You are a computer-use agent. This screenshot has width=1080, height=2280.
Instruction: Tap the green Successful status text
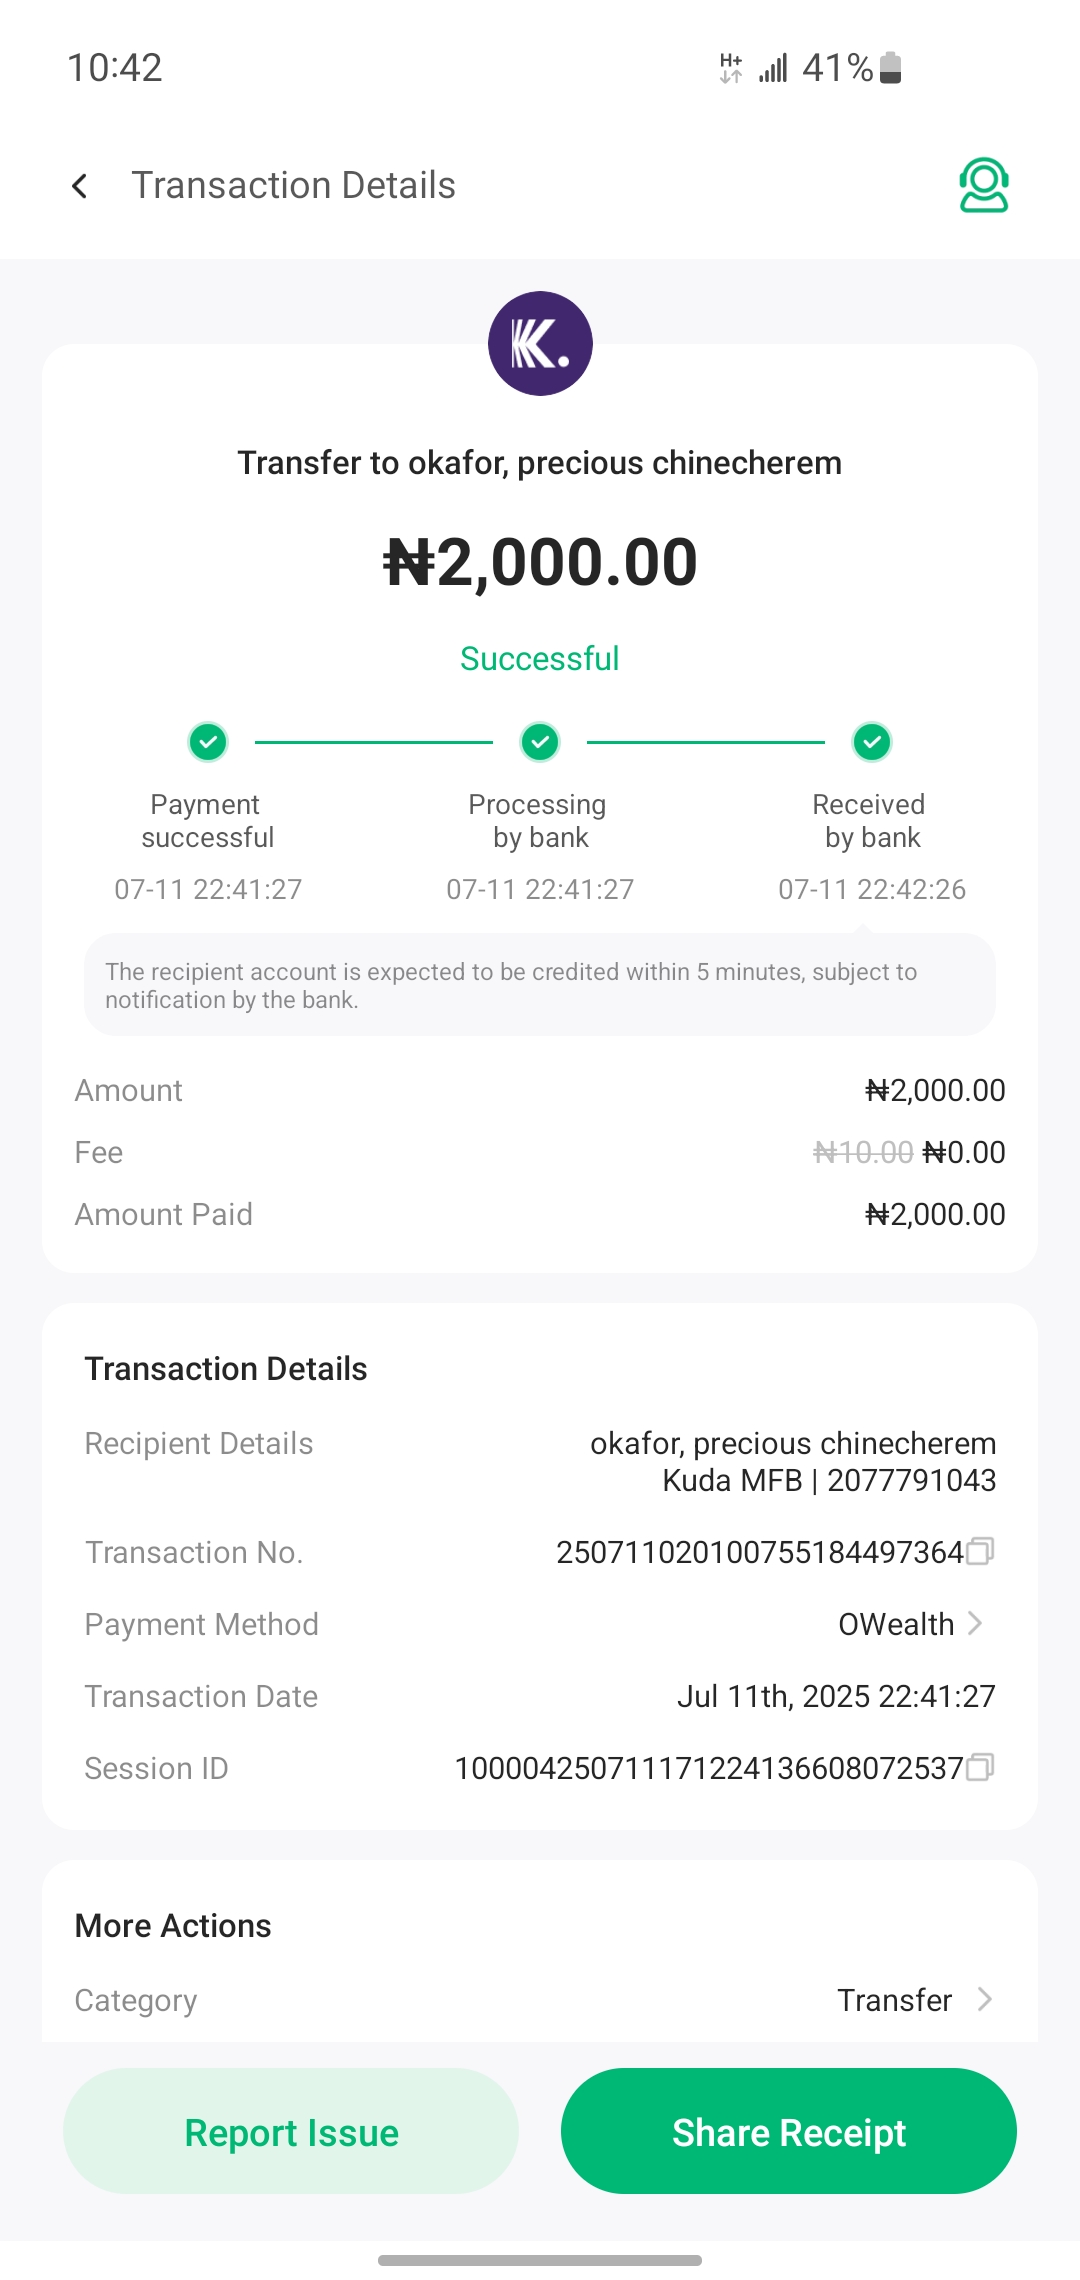[540, 659]
